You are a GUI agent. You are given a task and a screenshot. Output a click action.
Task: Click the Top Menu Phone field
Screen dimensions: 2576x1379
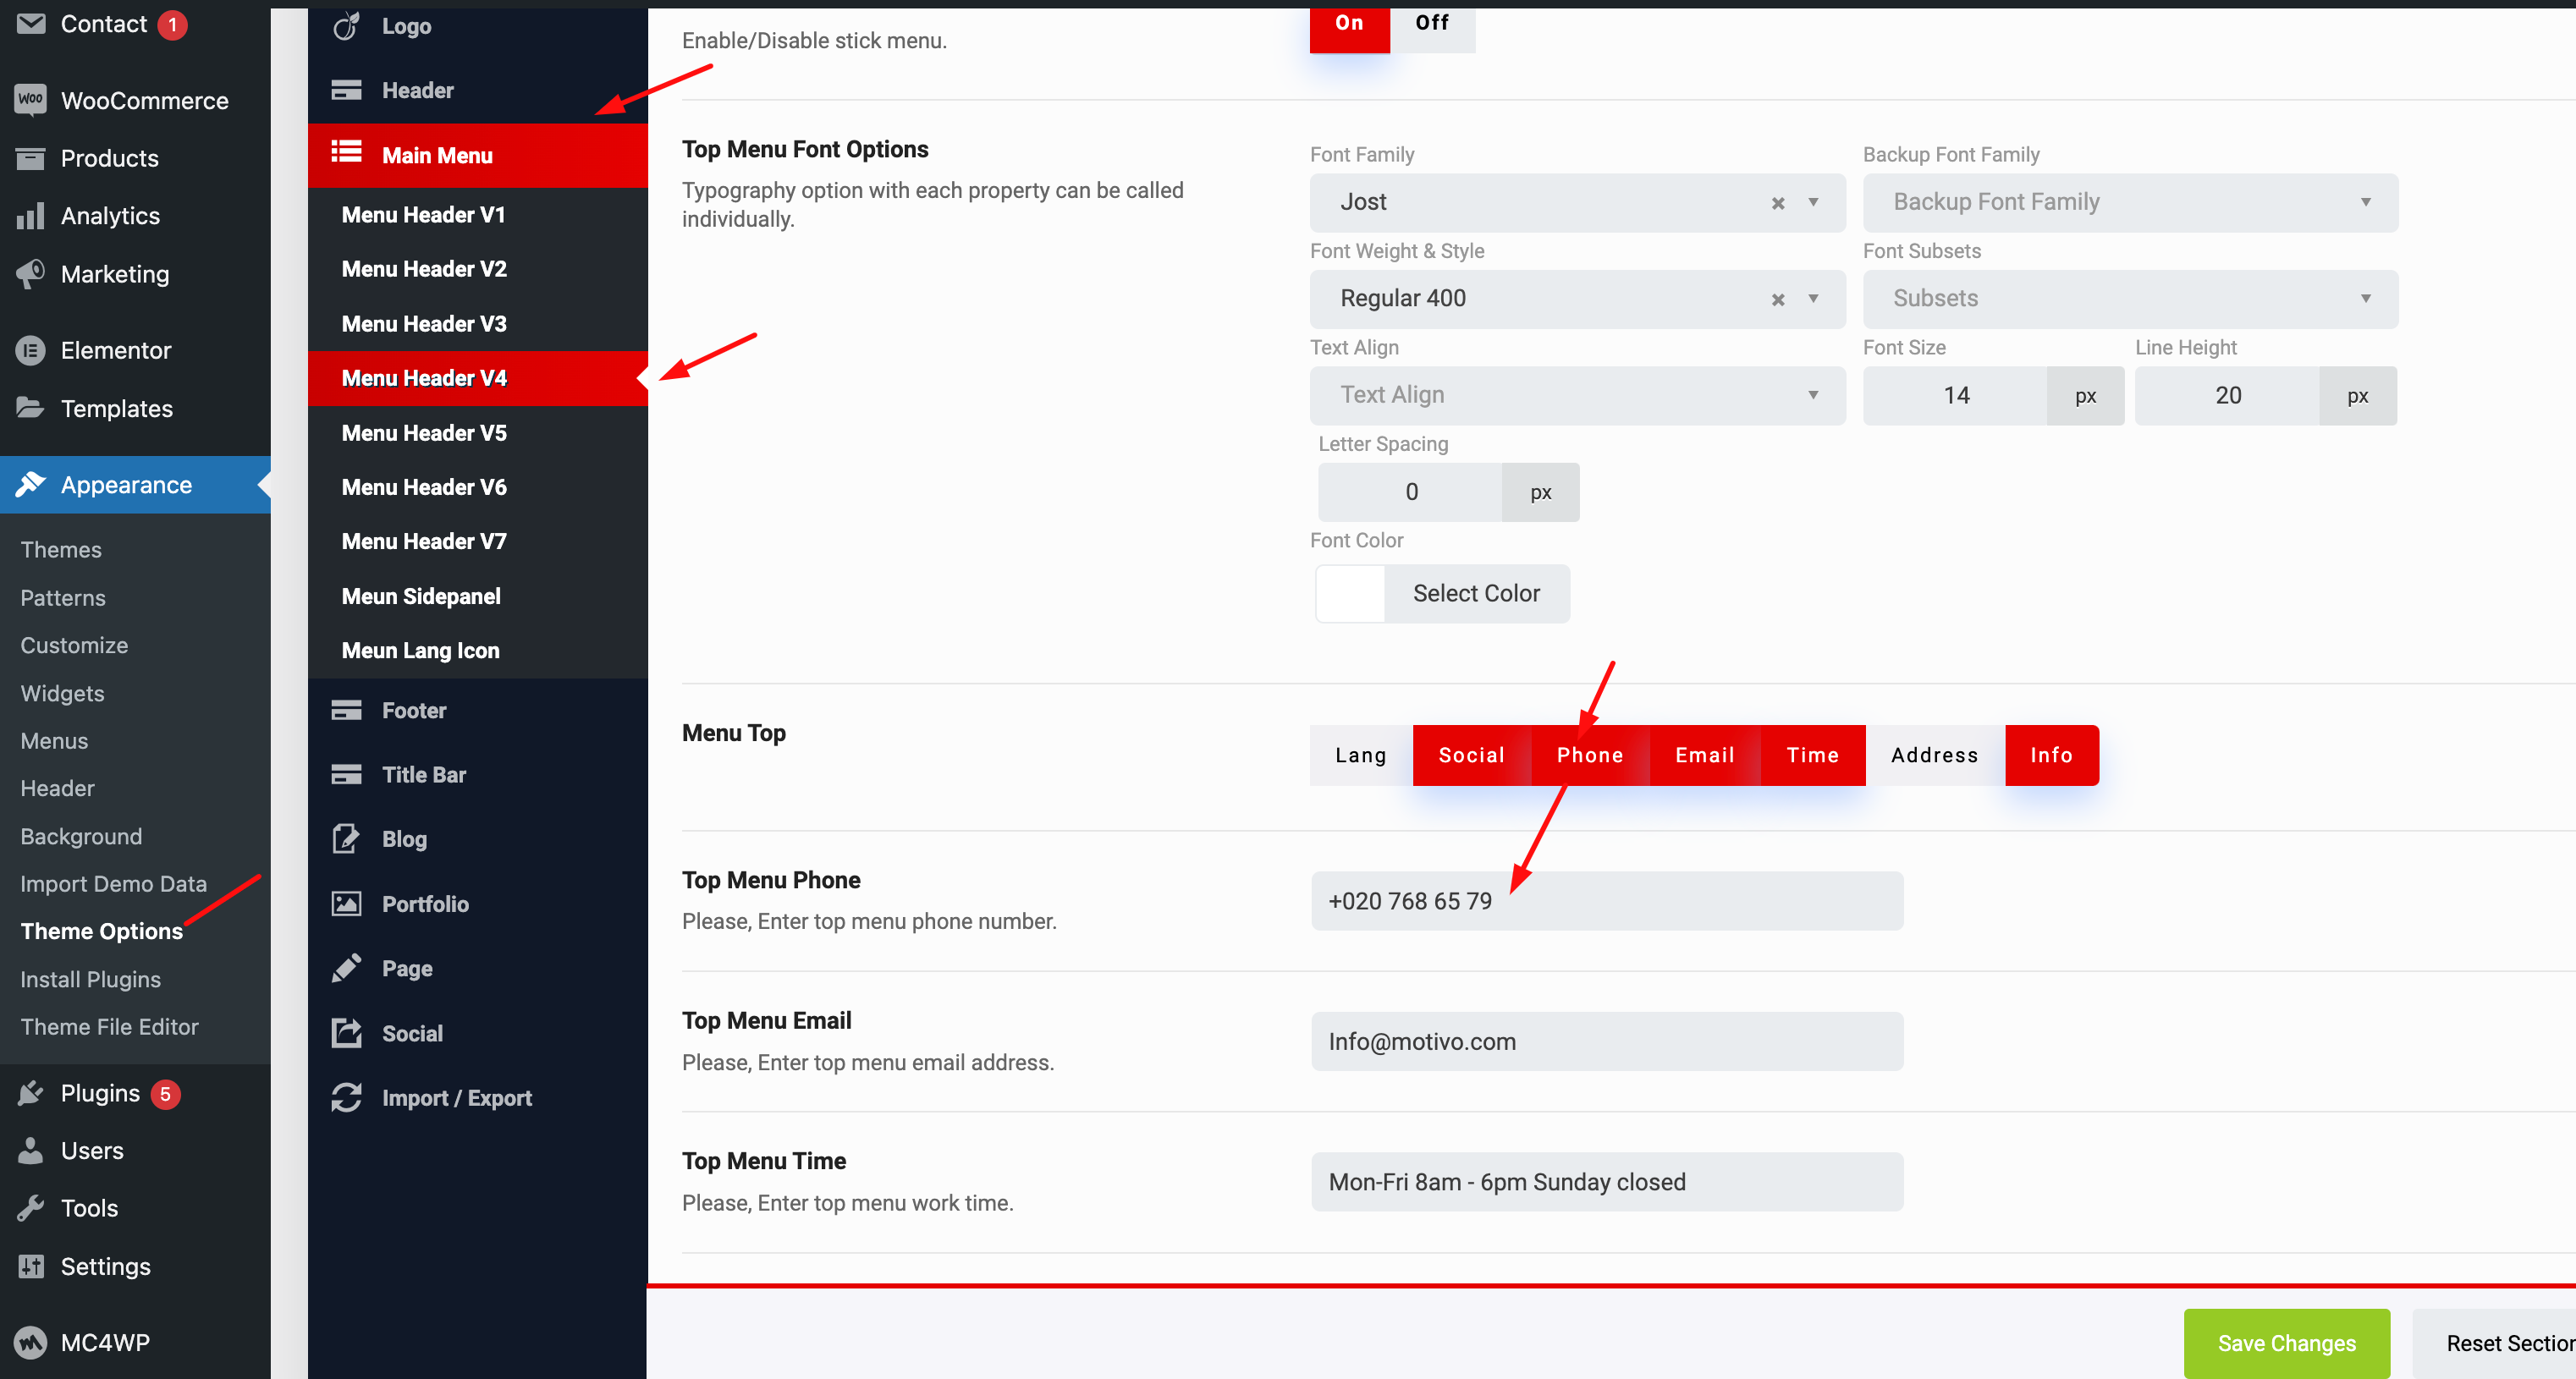click(1607, 901)
